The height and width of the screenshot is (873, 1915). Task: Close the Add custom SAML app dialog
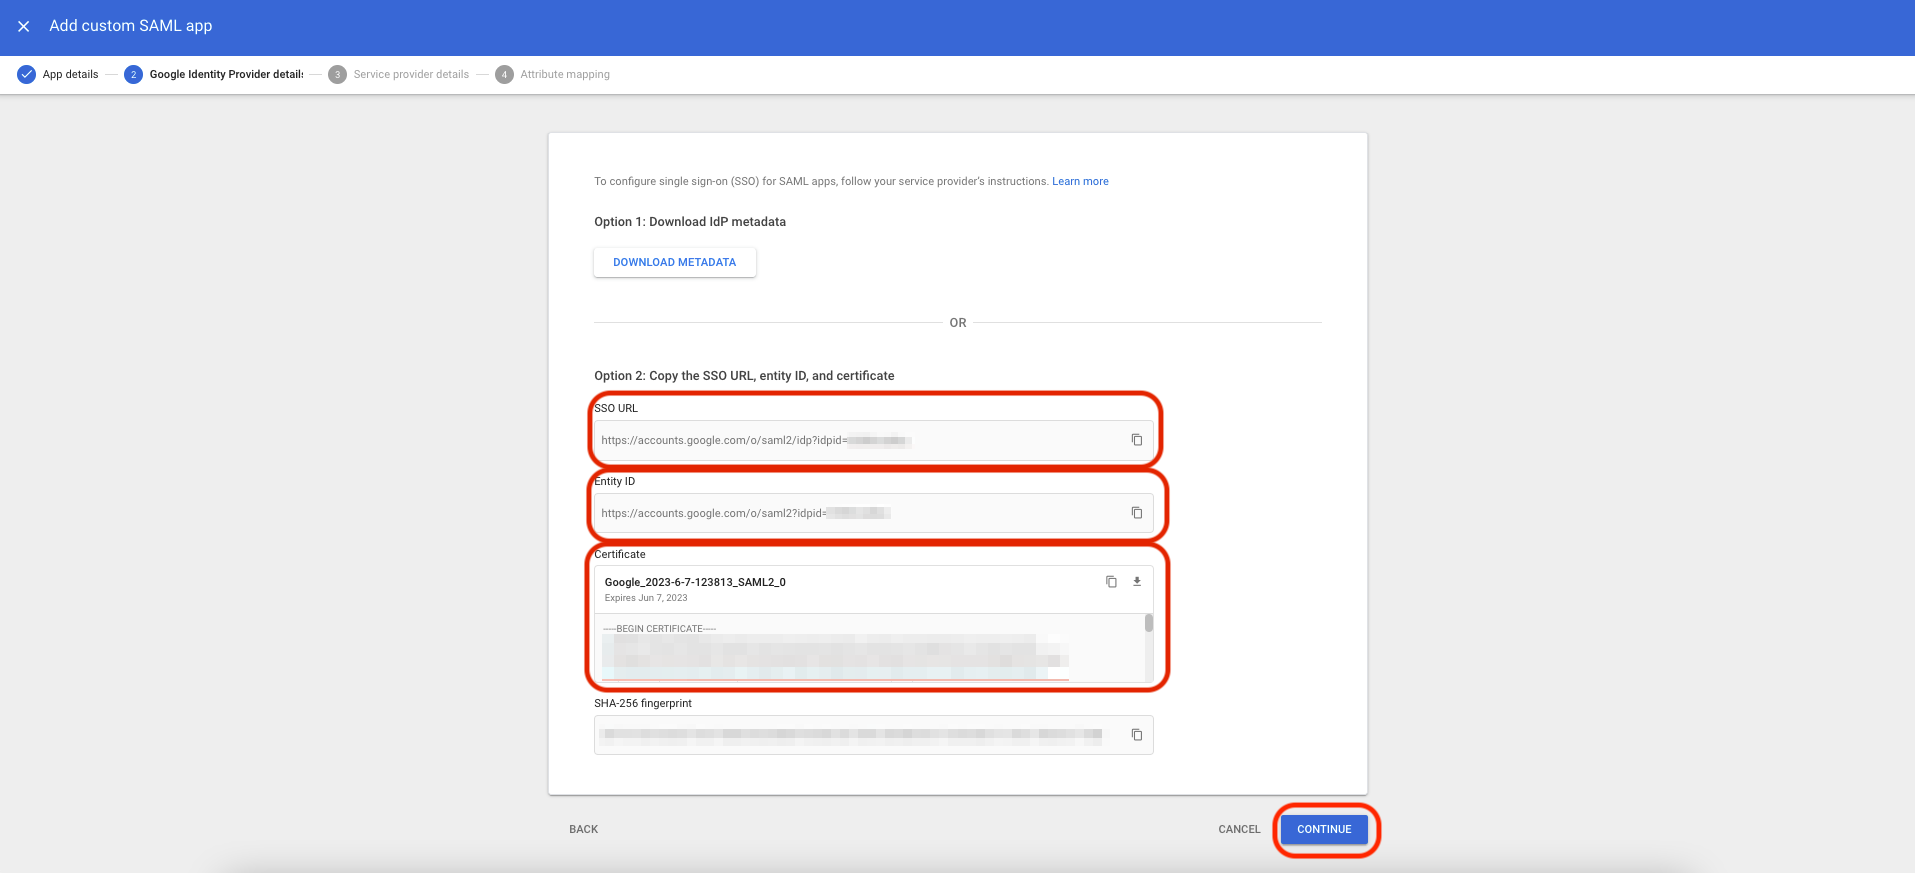pyautogui.click(x=24, y=26)
